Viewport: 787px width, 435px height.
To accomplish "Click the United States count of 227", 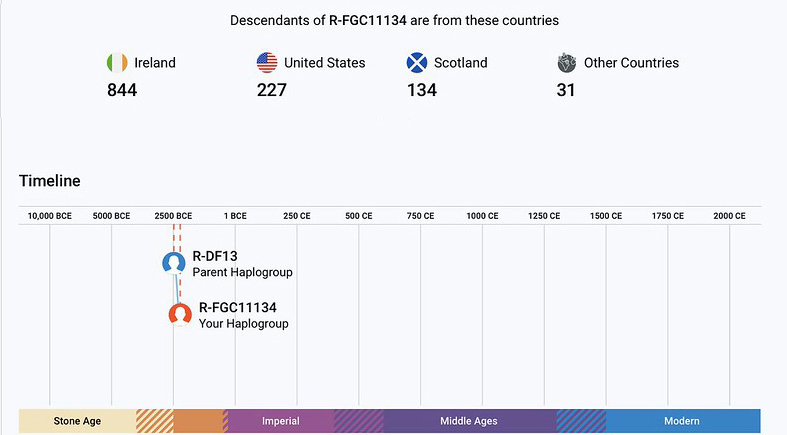I will tap(271, 91).
